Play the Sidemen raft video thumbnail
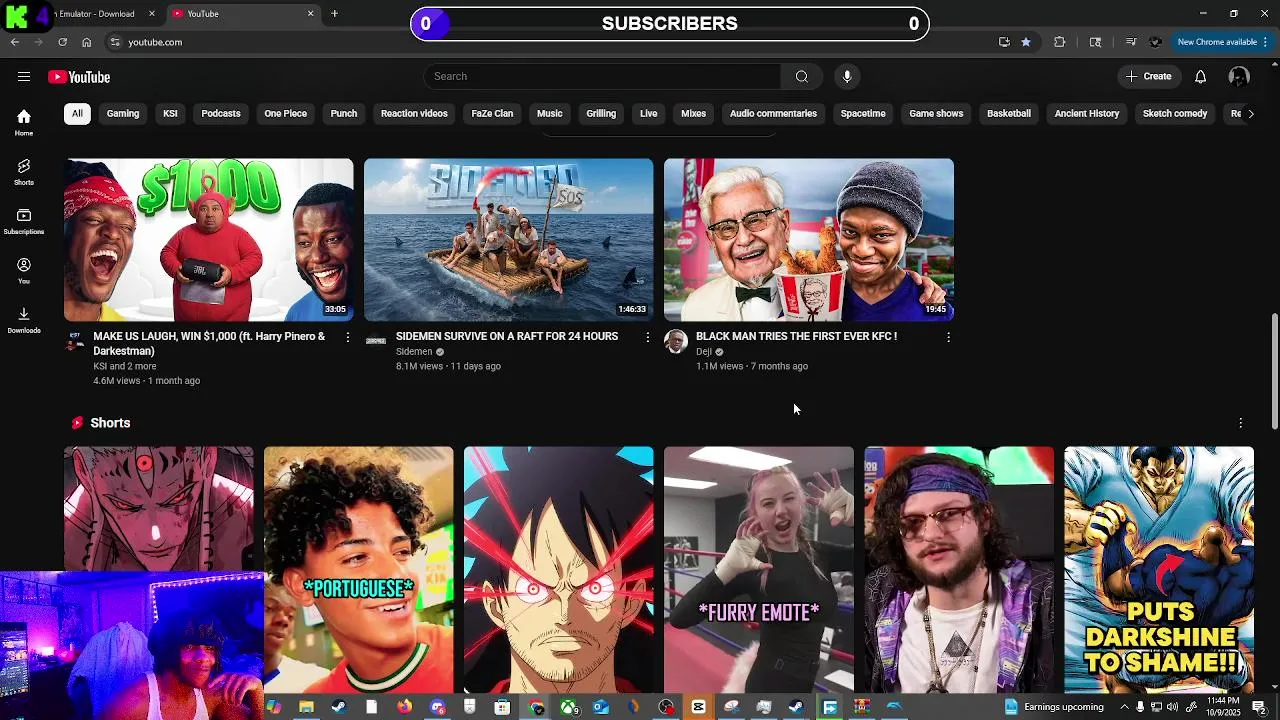The image size is (1280, 720). pyautogui.click(x=508, y=240)
